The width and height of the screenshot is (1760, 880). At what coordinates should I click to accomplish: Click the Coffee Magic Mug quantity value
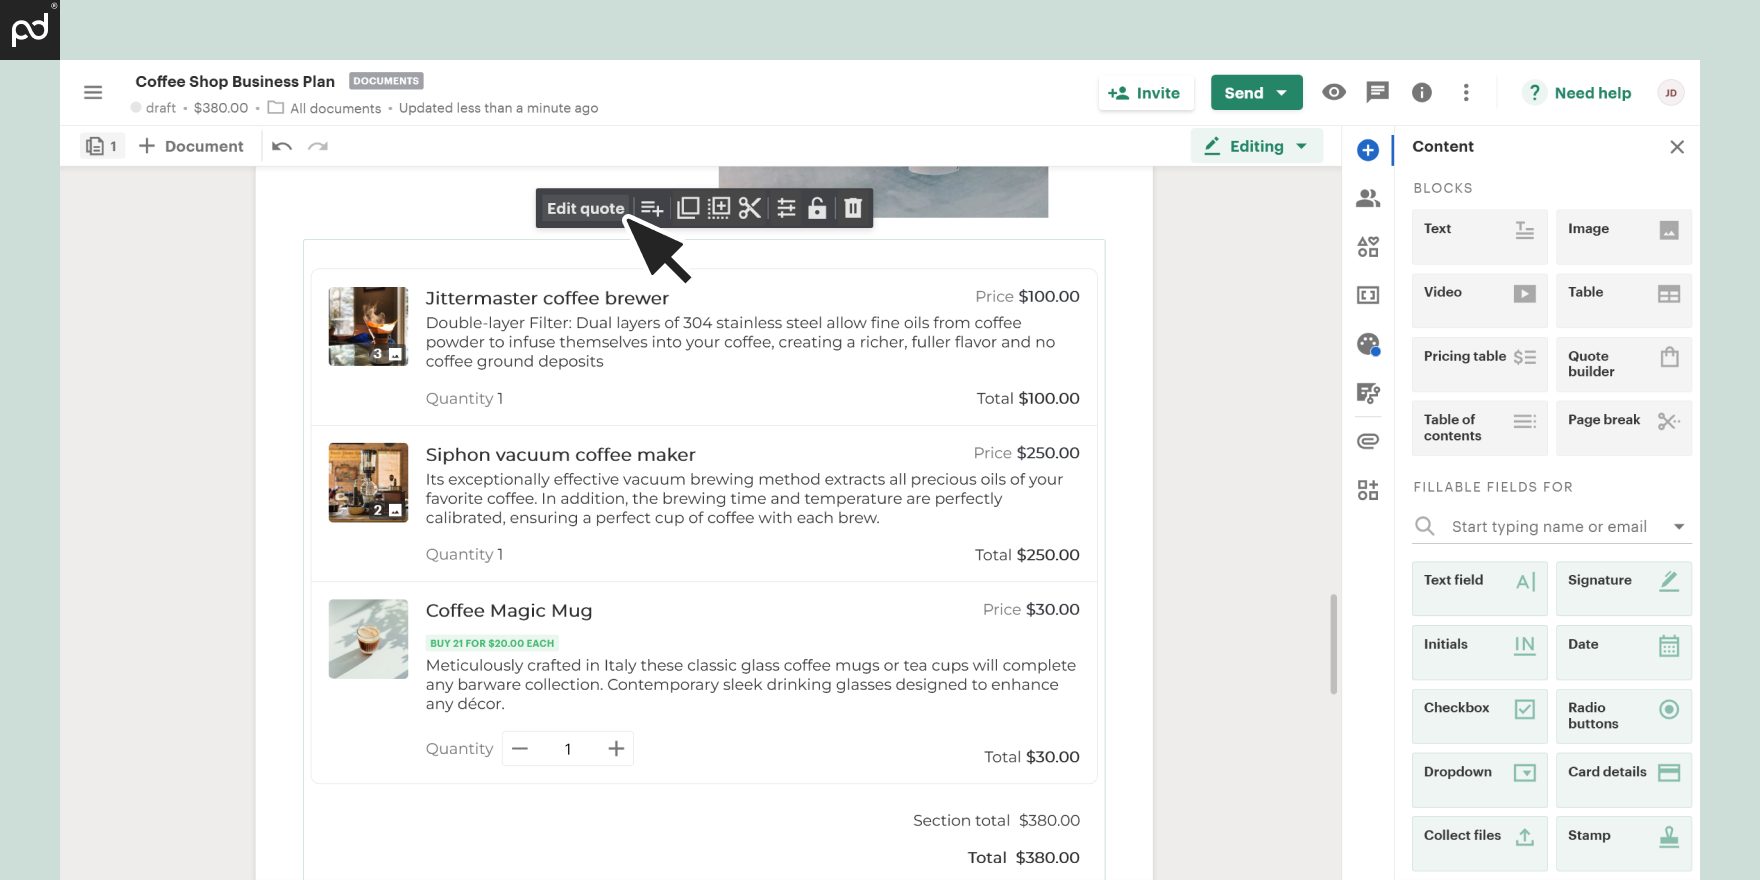(x=568, y=749)
